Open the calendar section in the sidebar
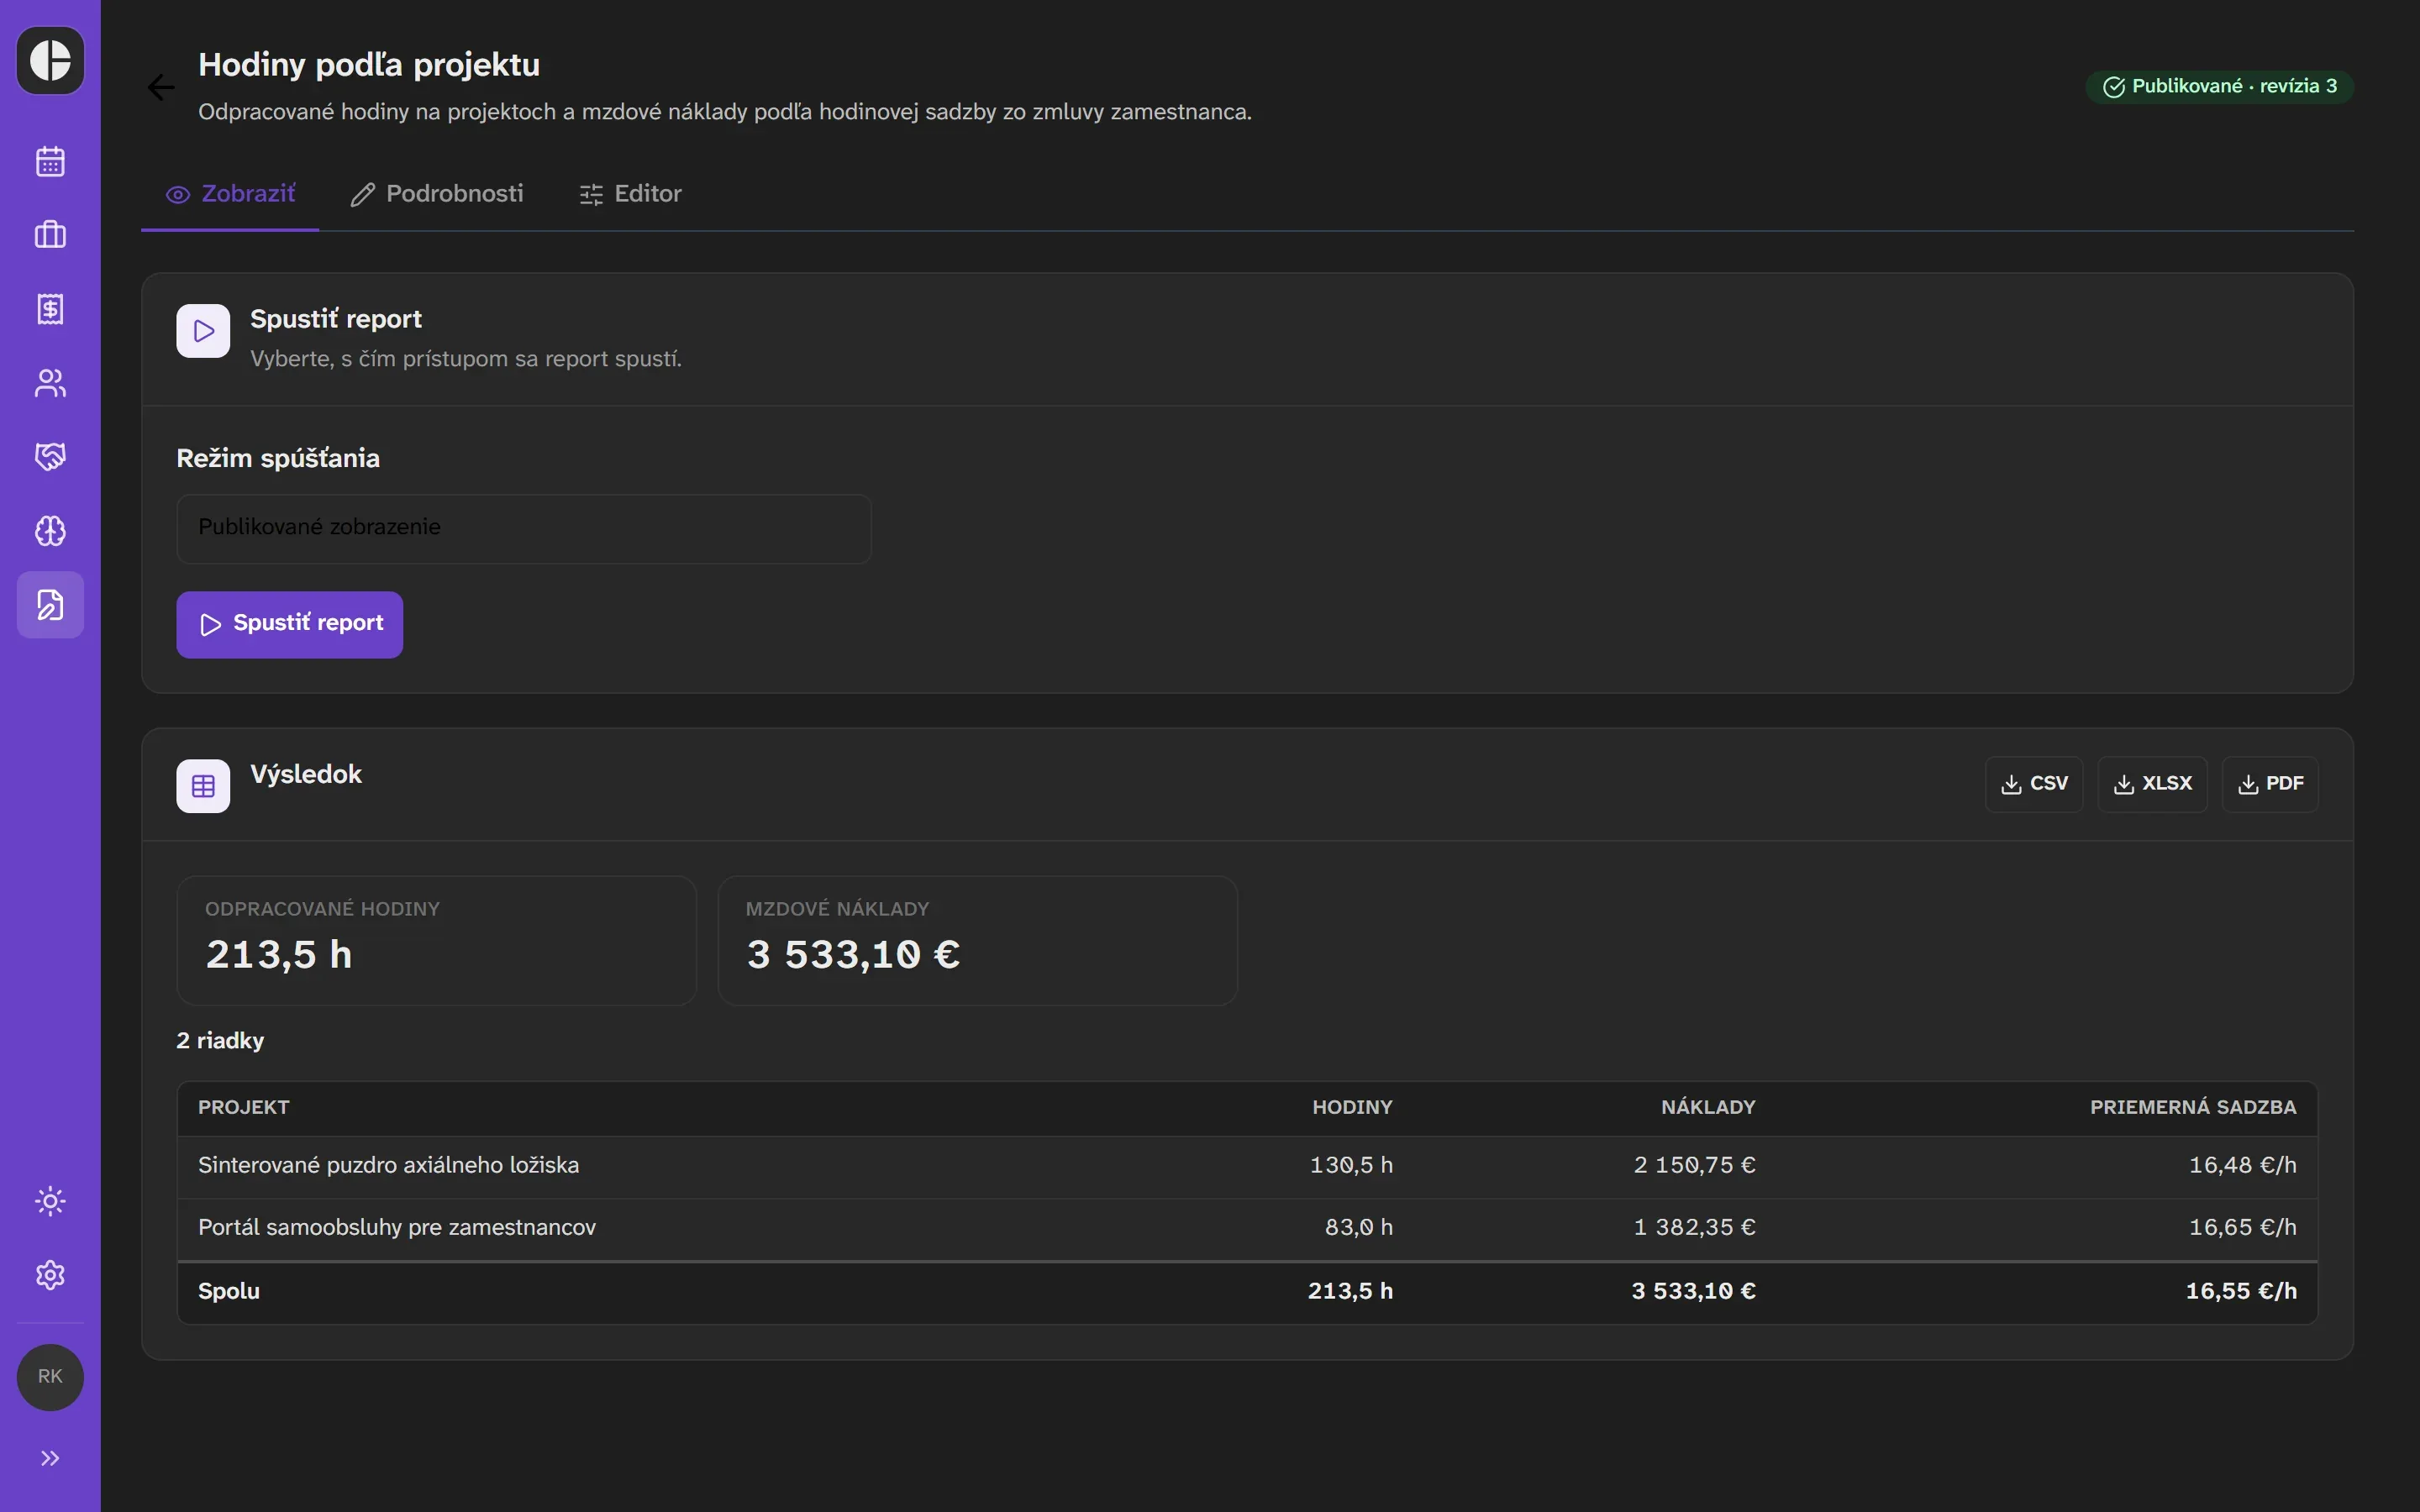Viewport: 2420px width, 1512px height. [x=50, y=161]
